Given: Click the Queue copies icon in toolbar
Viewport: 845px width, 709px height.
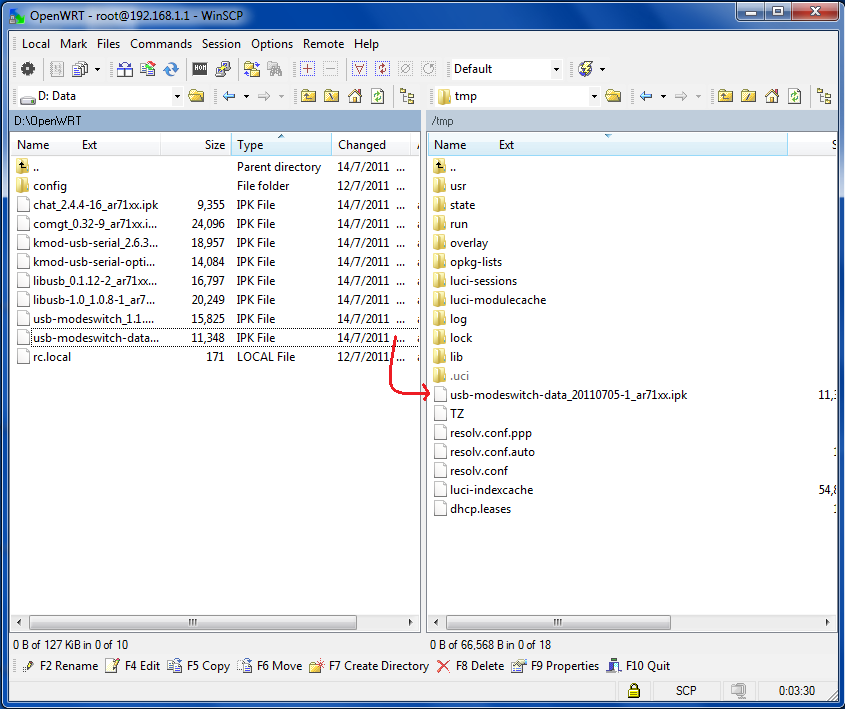Looking at the screenshot, I should 80,69.
